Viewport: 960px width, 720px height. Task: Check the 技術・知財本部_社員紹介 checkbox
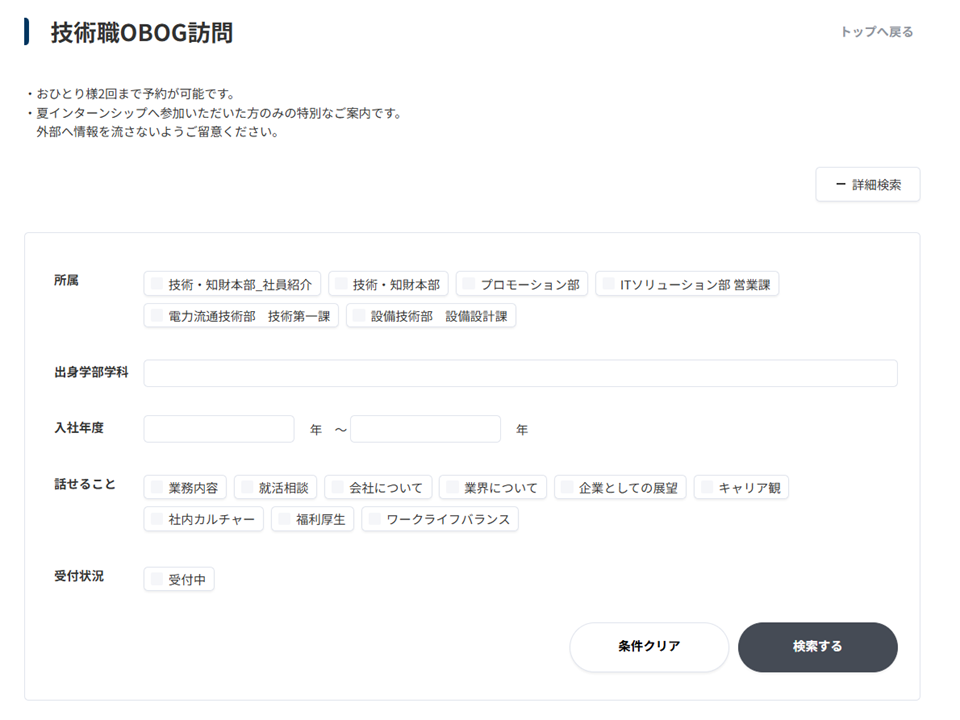click(156, 284)
